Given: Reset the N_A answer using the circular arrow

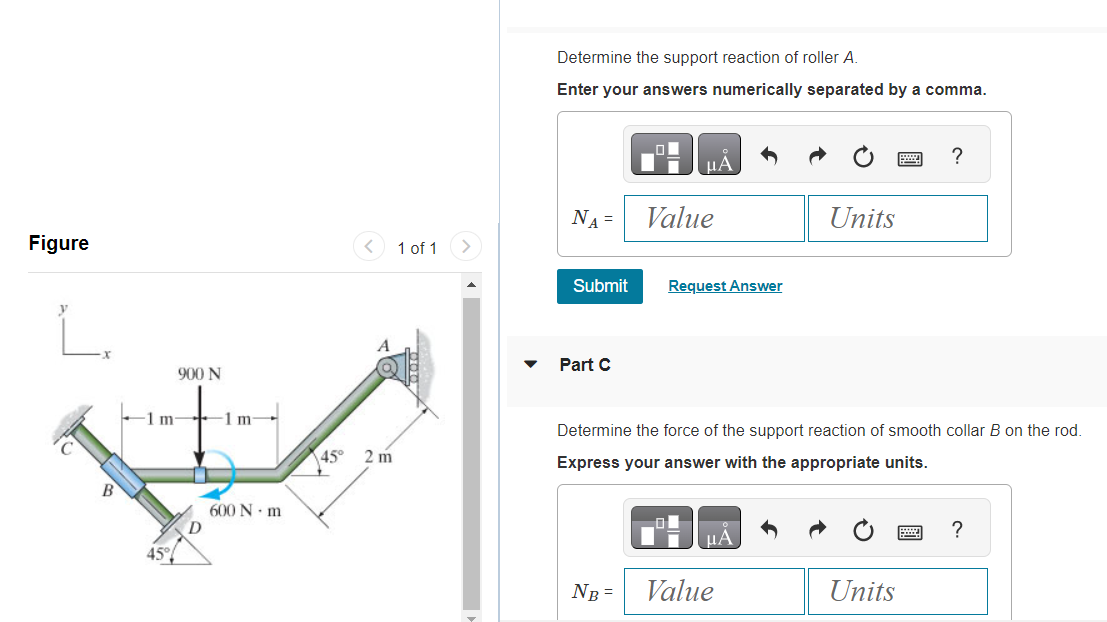Looking at the screenshot, I should click(863, 156).
